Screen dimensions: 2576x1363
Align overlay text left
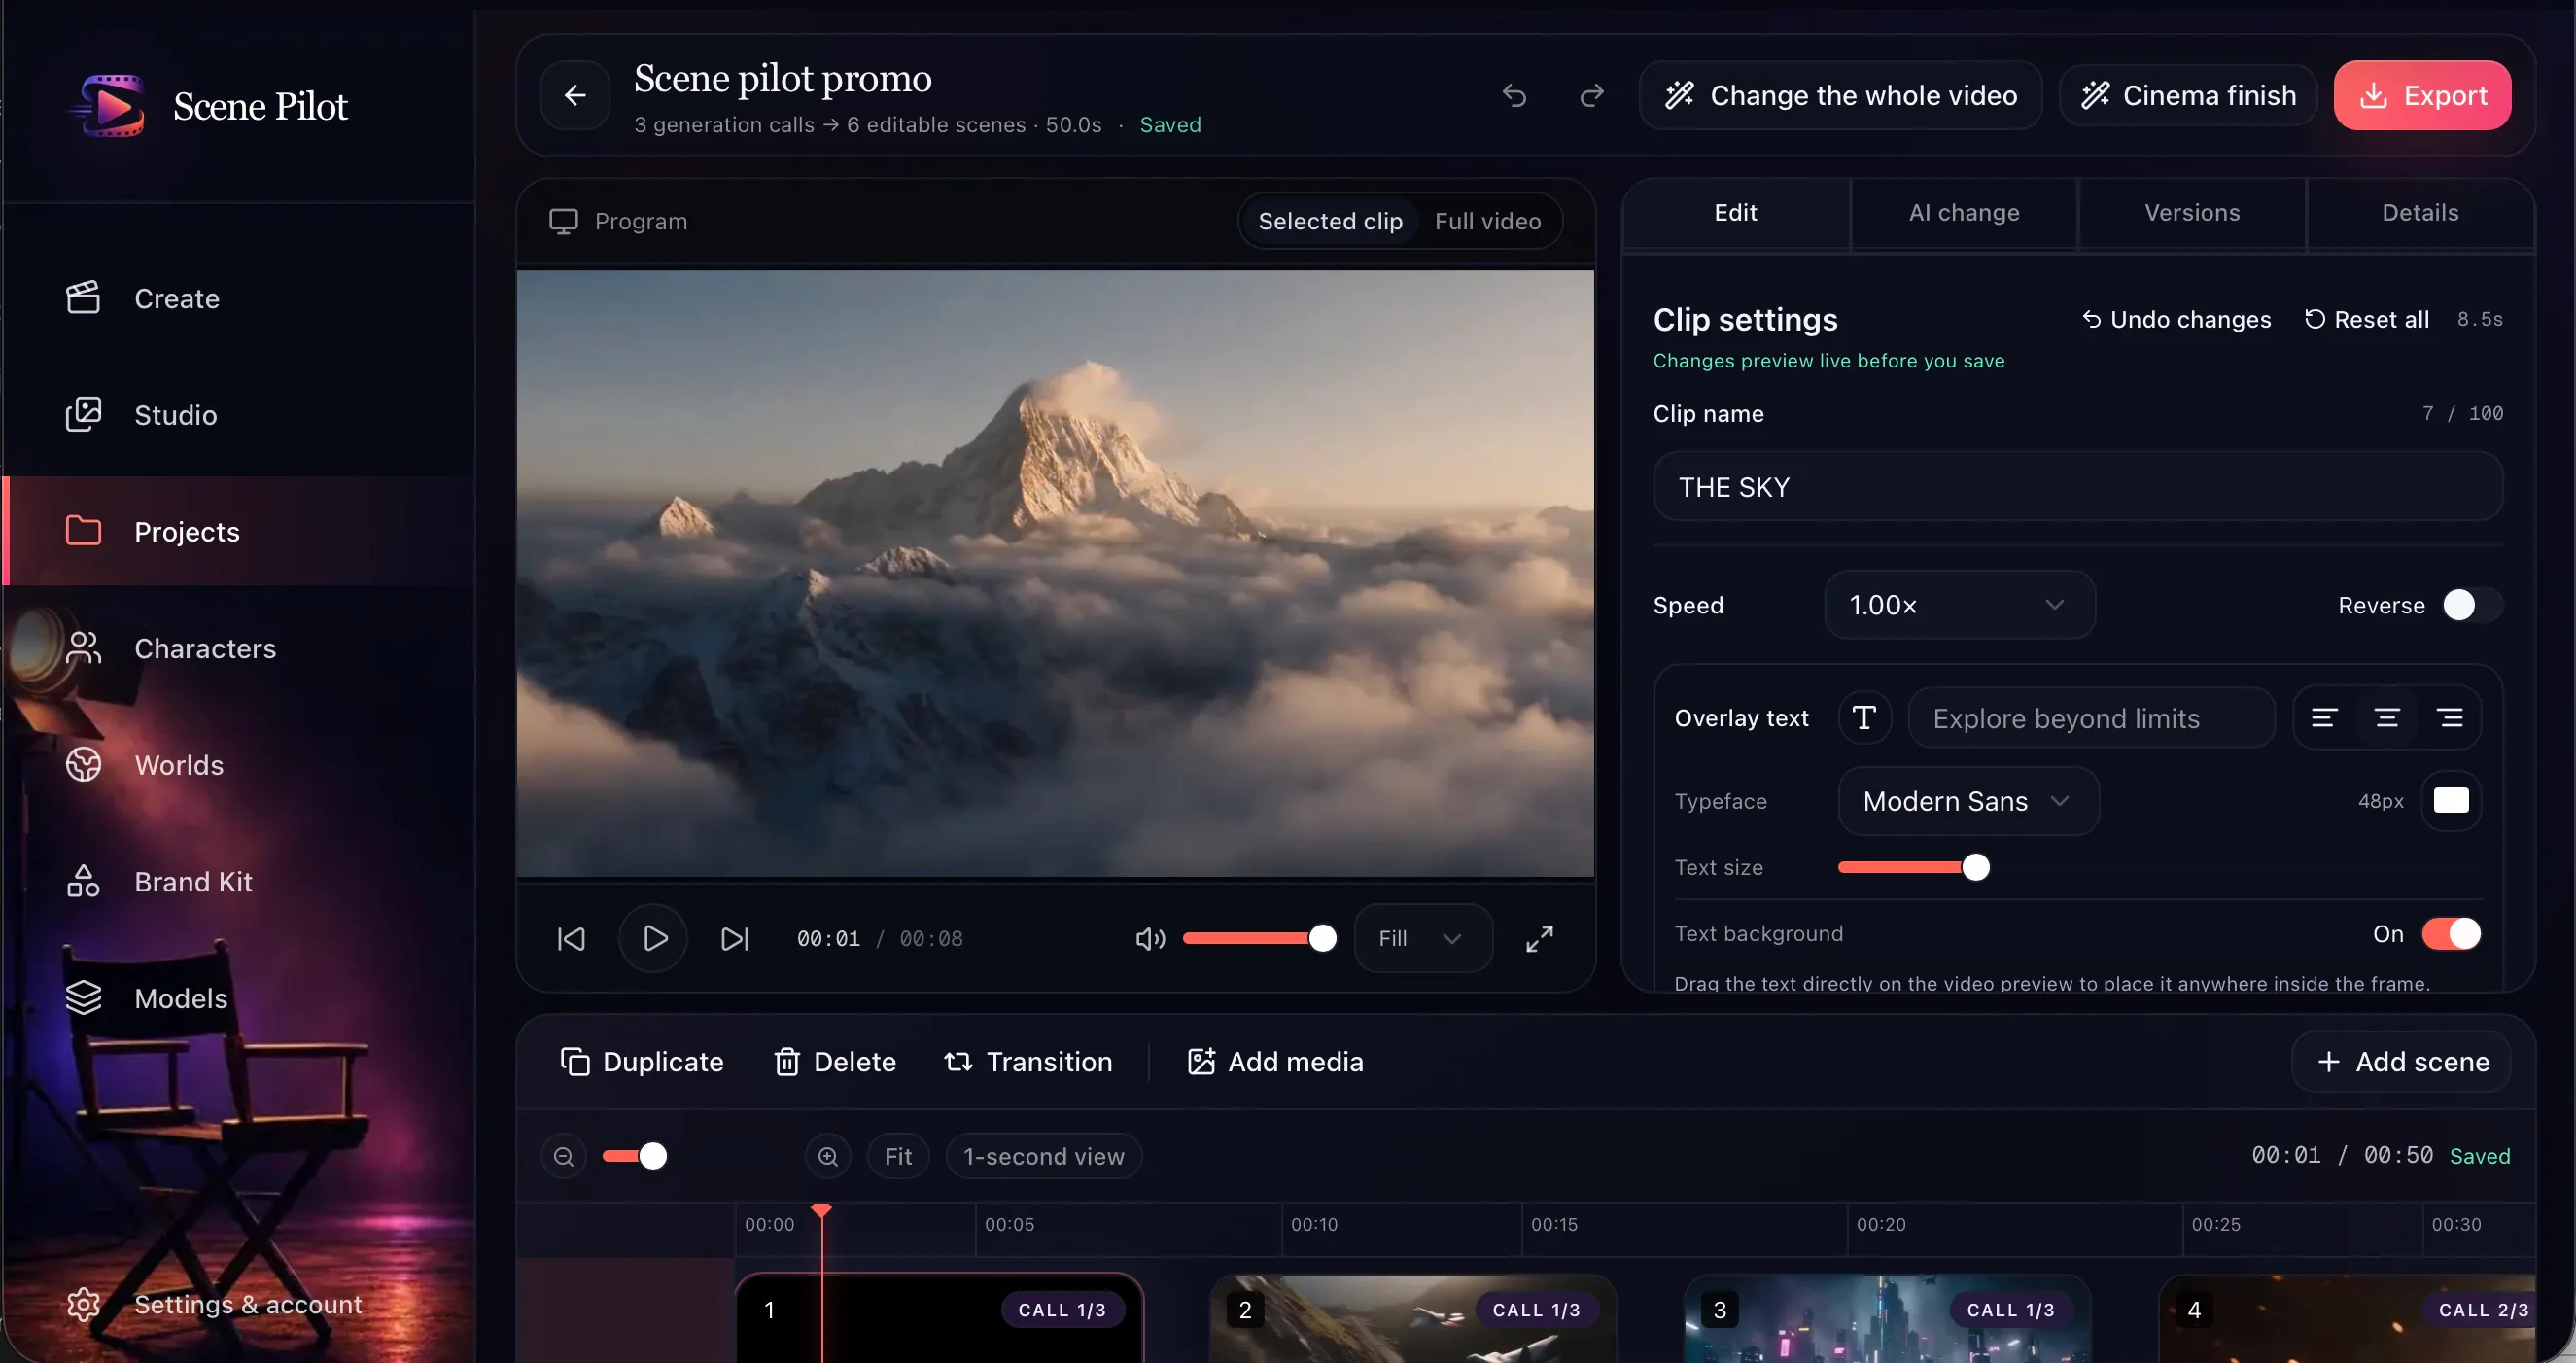pyautogui.click(x=2323, y=718)
